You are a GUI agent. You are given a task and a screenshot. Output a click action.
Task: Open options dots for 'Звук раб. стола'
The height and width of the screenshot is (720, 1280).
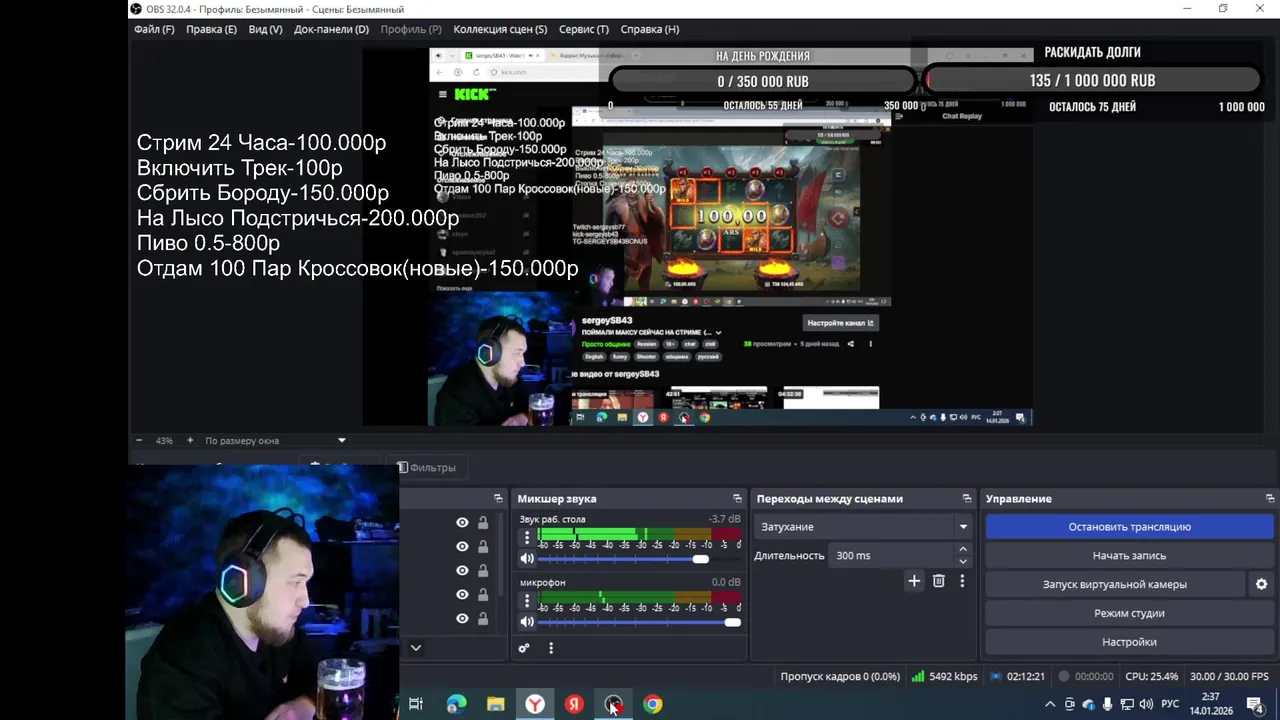tap(527, 537)
